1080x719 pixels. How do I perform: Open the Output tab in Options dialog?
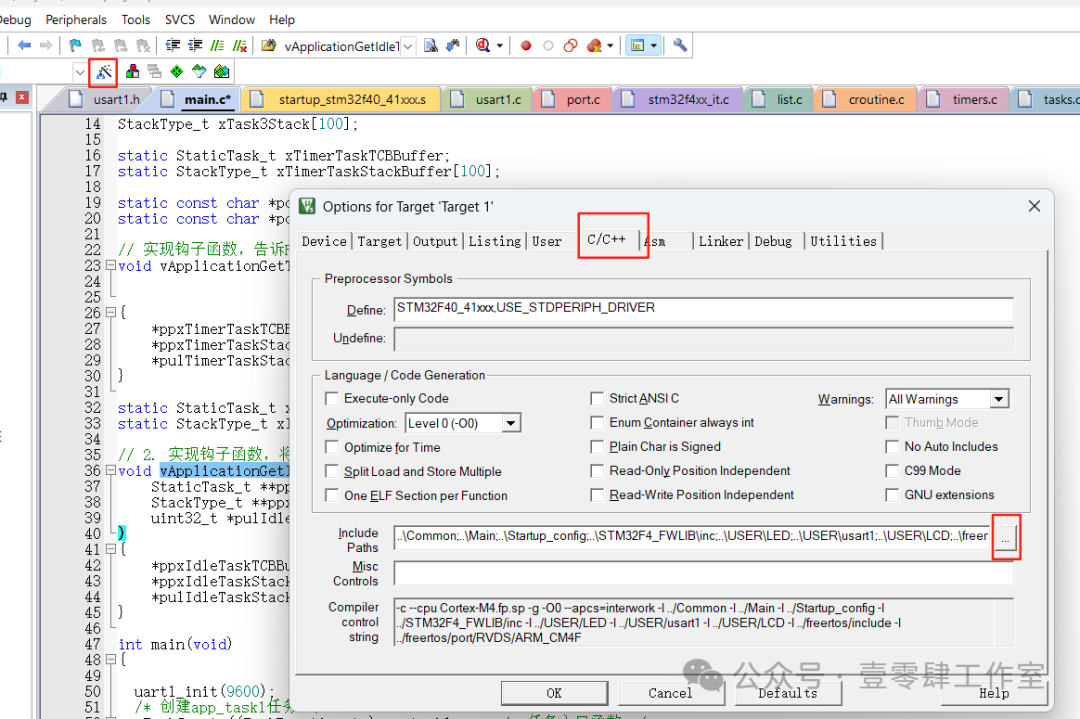tap(435, 241)
